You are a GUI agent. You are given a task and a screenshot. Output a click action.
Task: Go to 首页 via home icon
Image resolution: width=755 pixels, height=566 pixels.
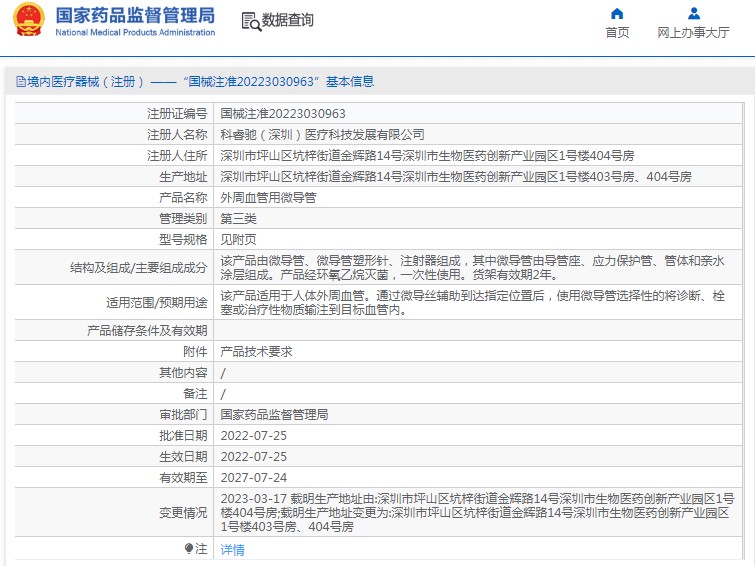(617, 13)
